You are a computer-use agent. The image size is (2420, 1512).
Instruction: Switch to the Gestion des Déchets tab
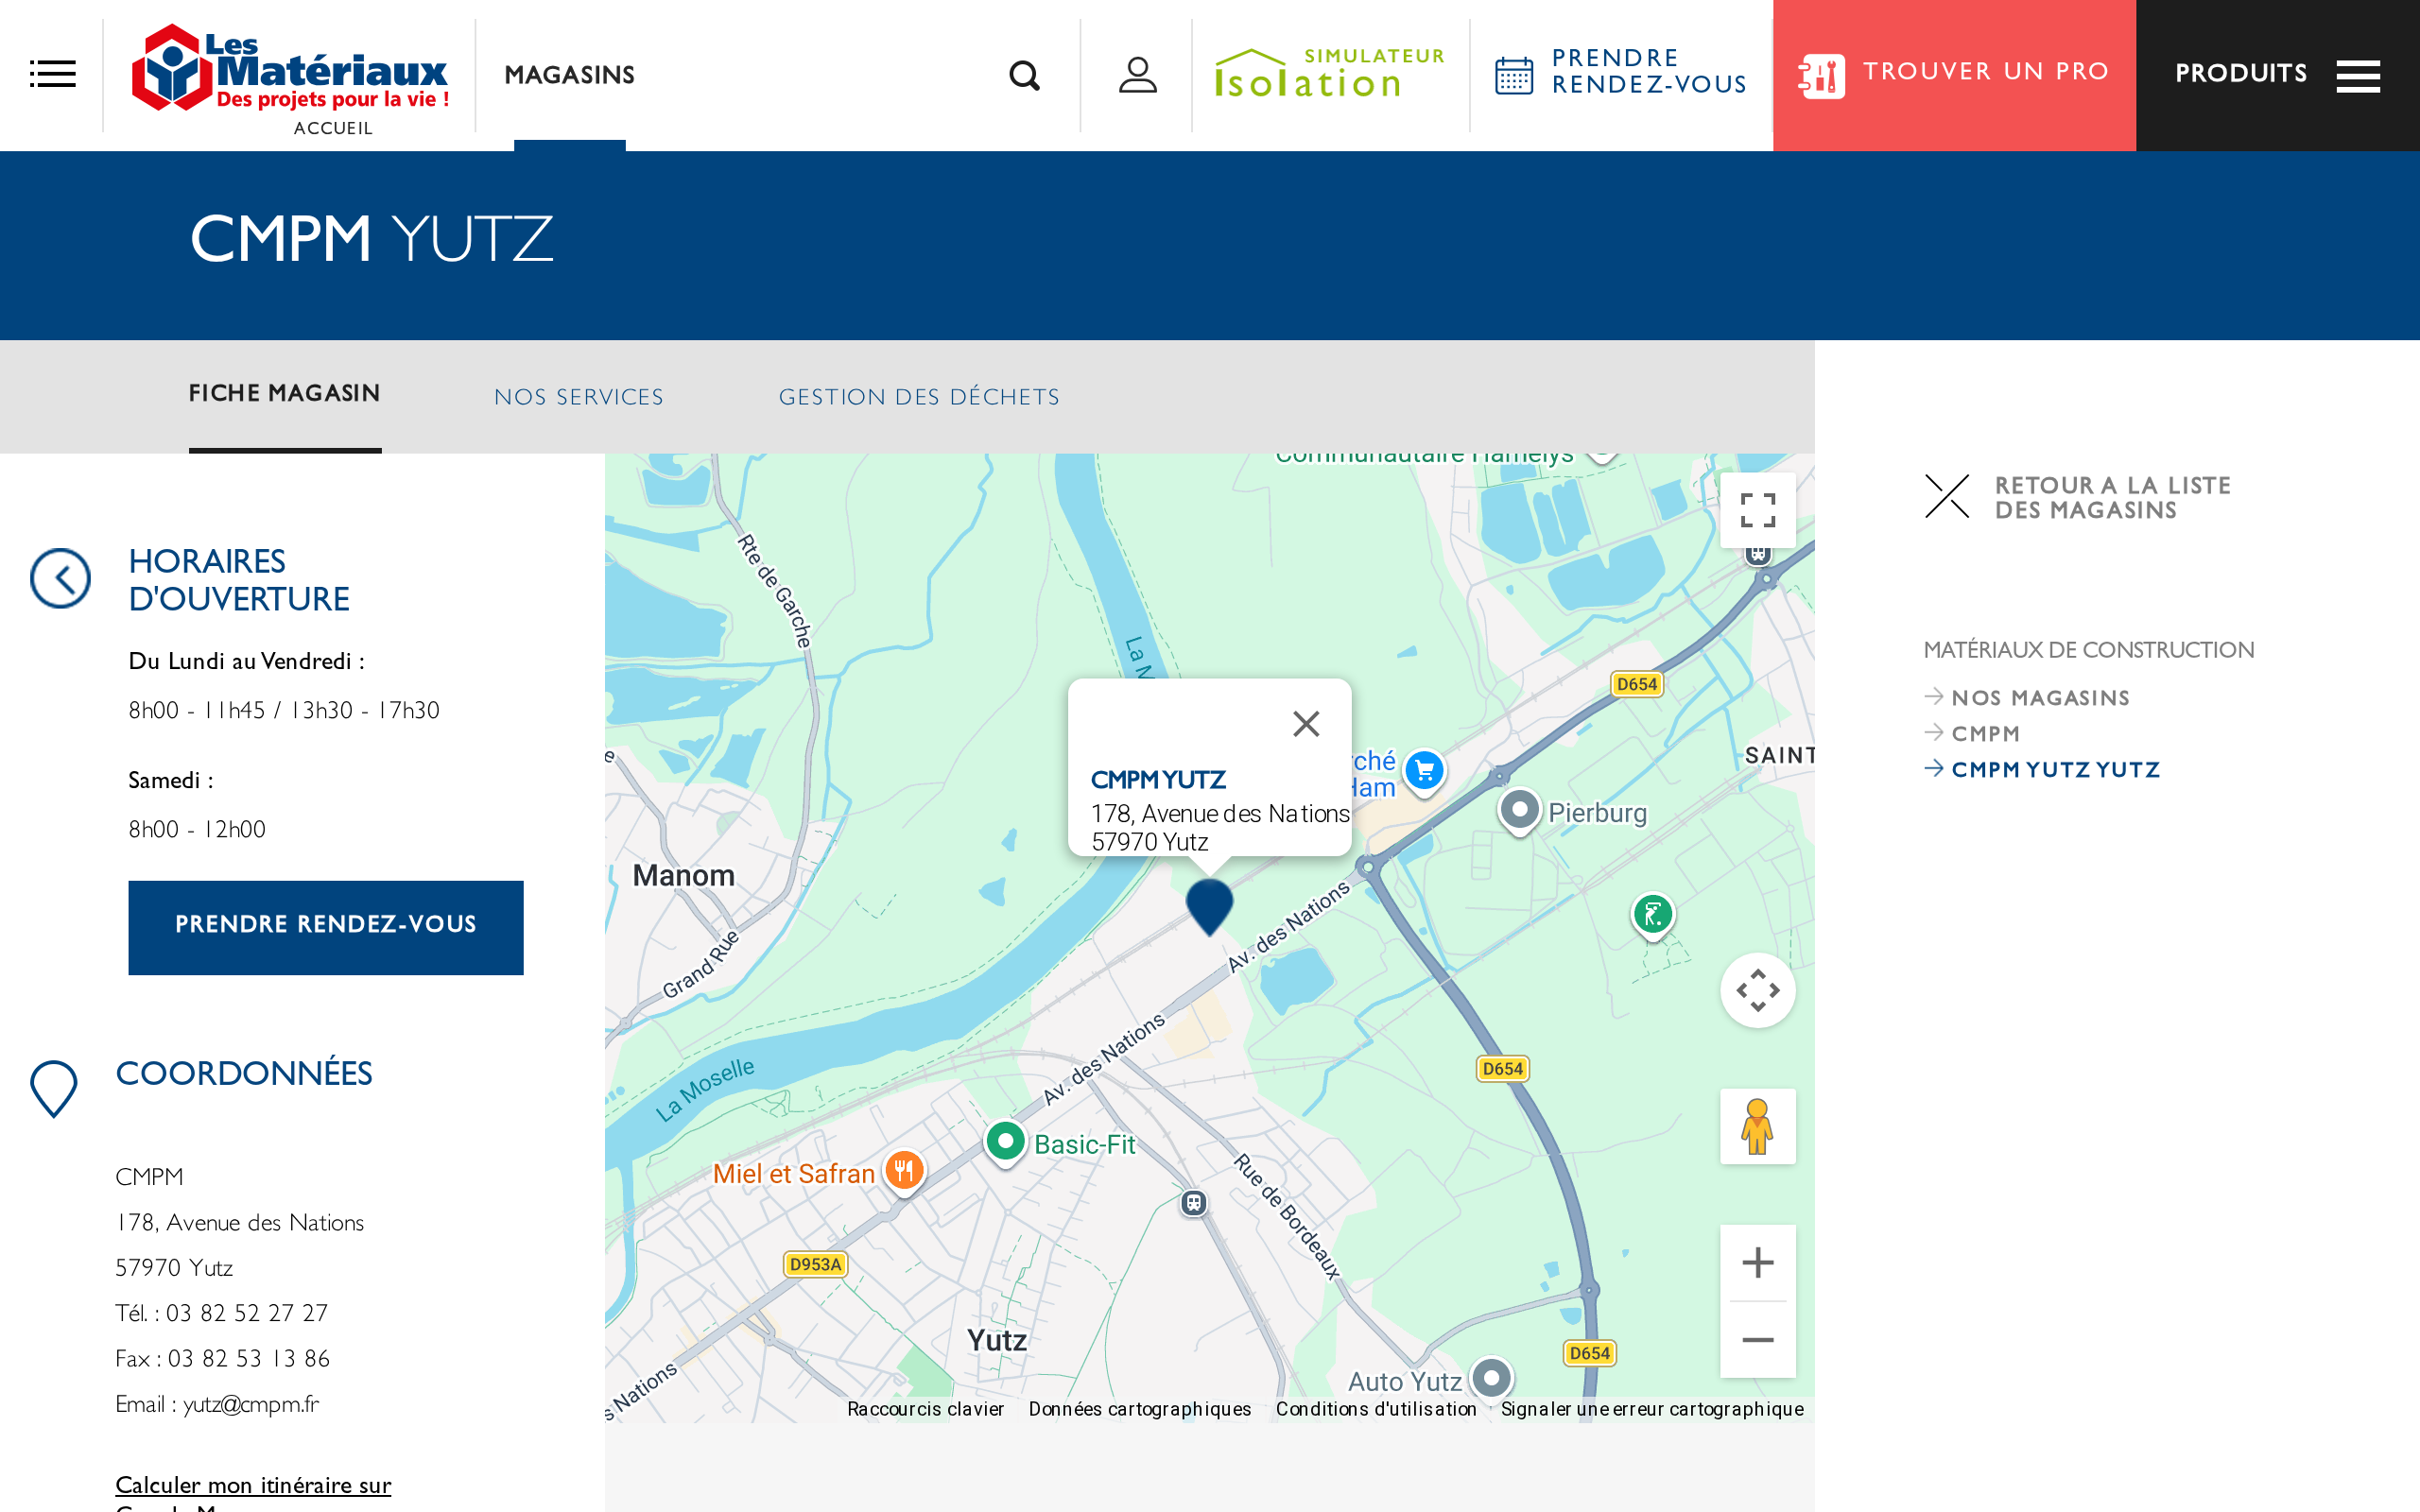[x=919, y=397]
